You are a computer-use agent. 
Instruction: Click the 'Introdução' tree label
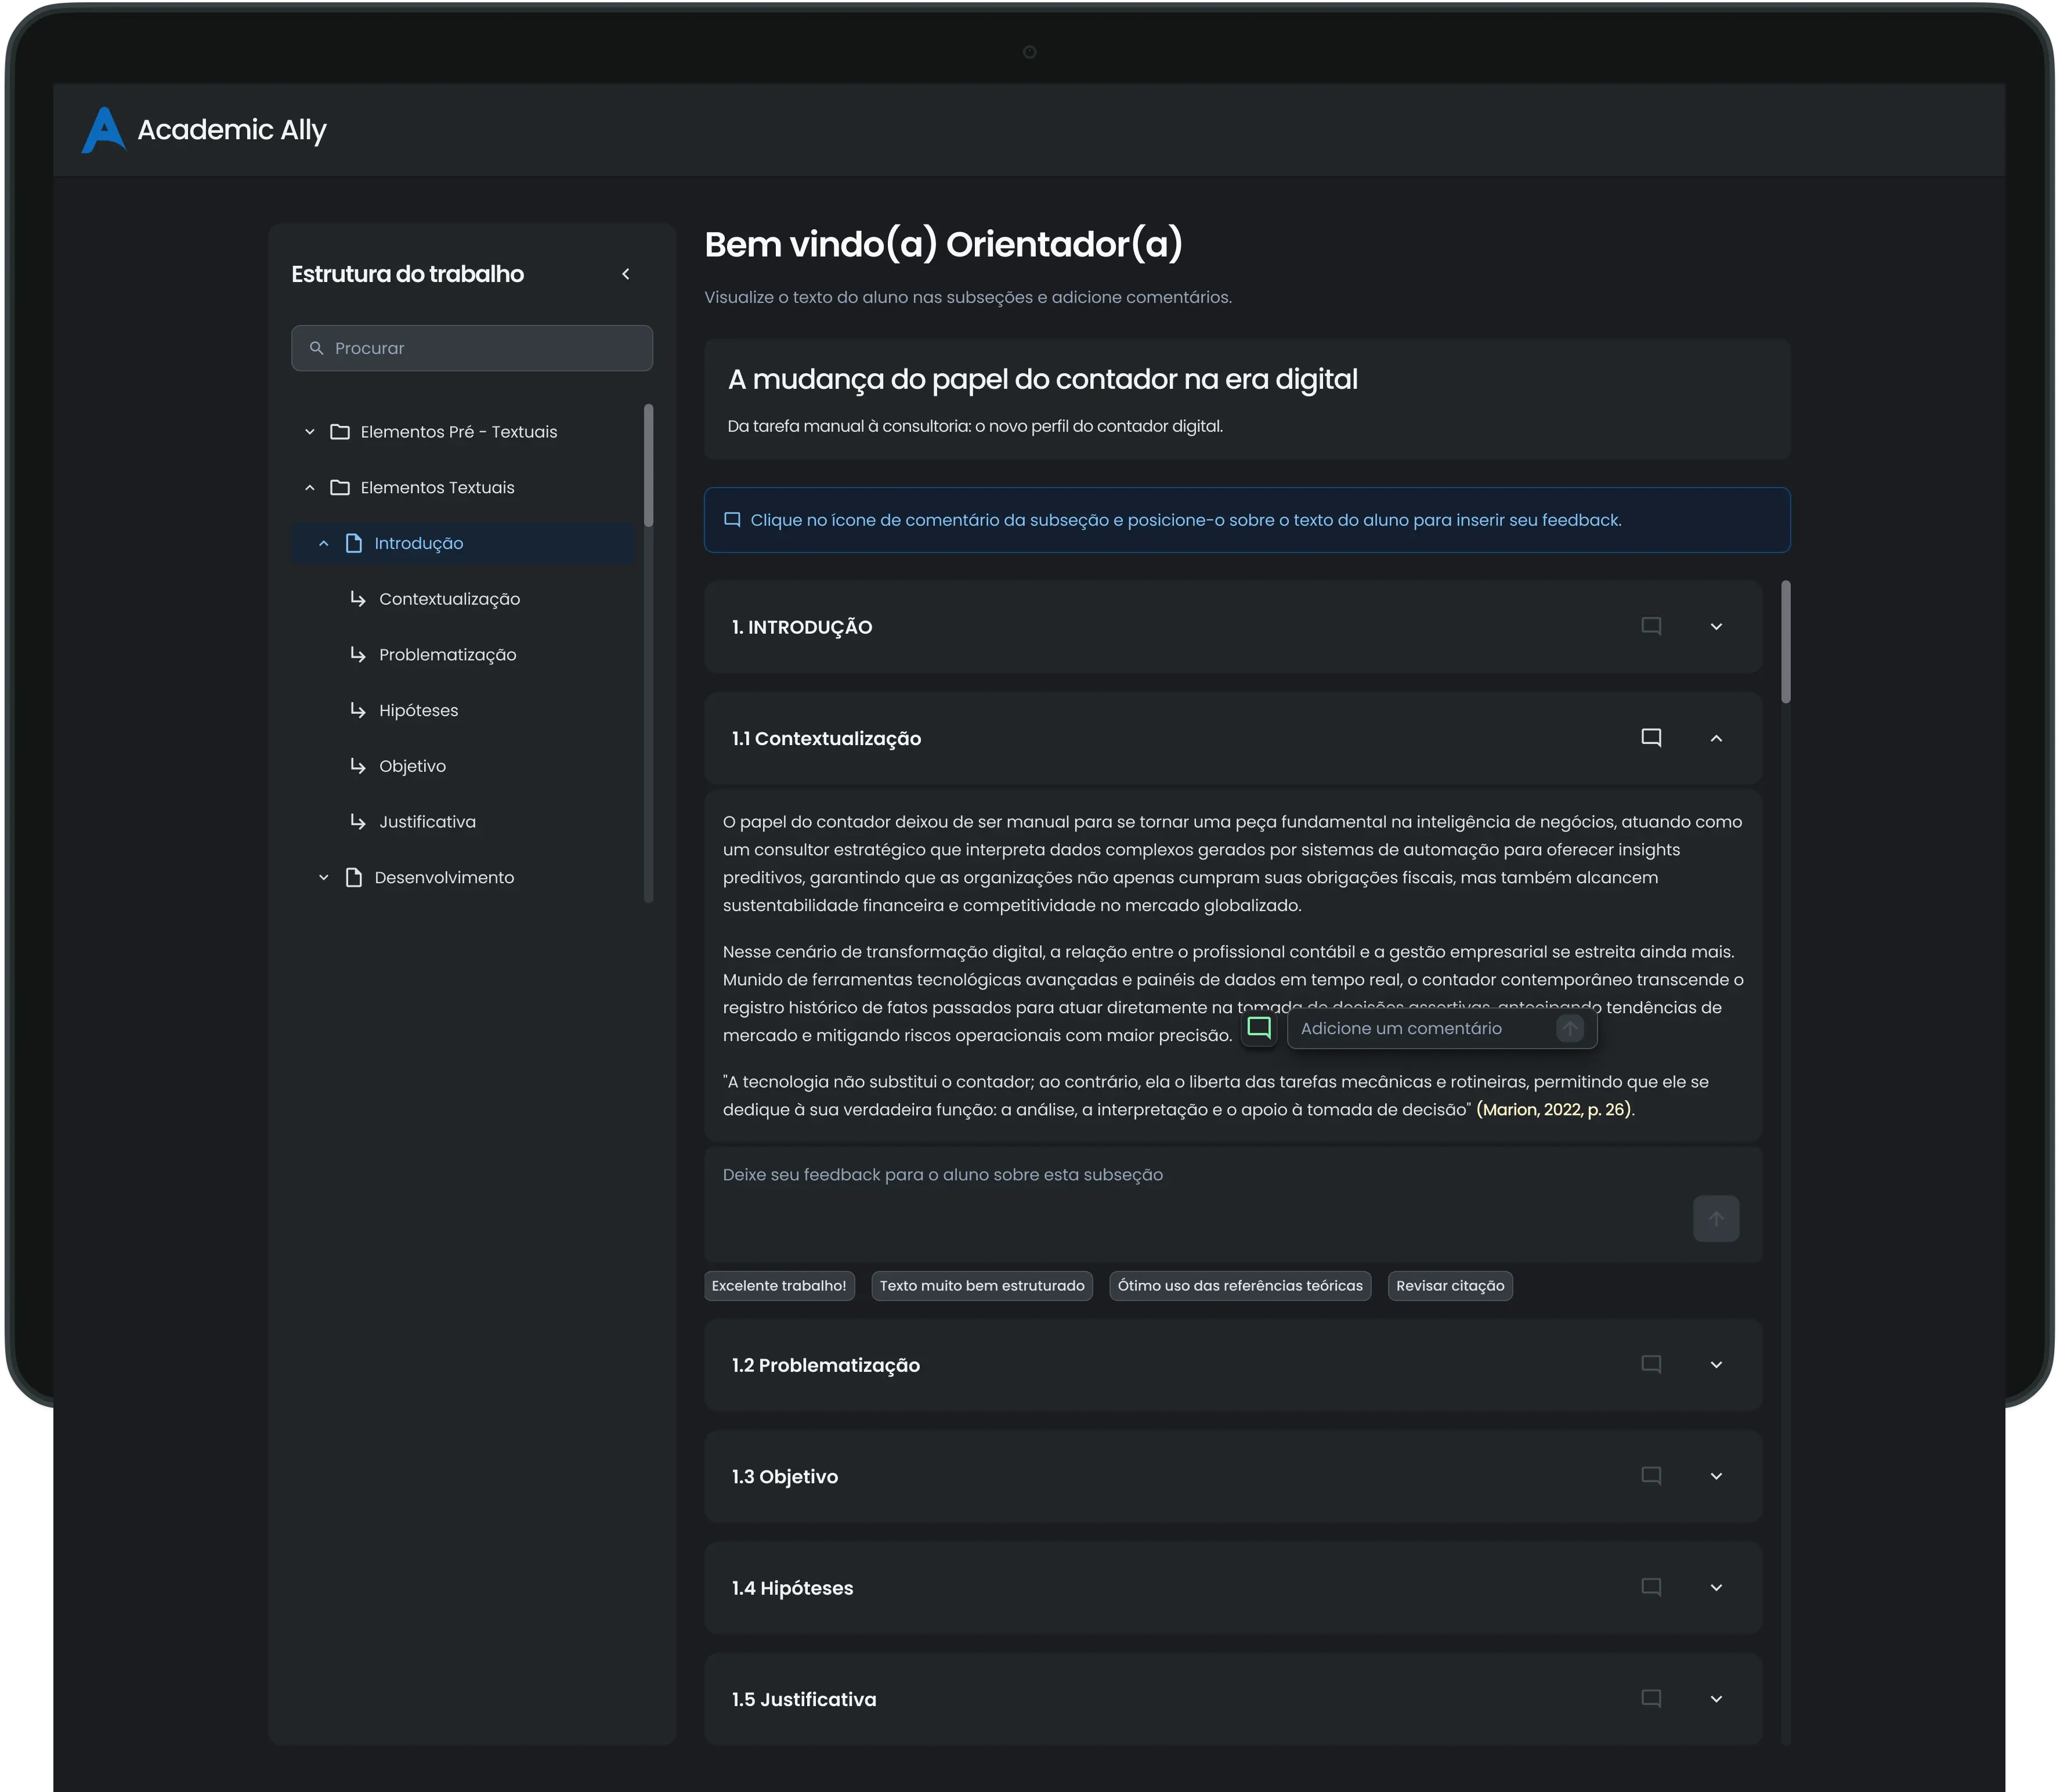[x=418, y=543]
